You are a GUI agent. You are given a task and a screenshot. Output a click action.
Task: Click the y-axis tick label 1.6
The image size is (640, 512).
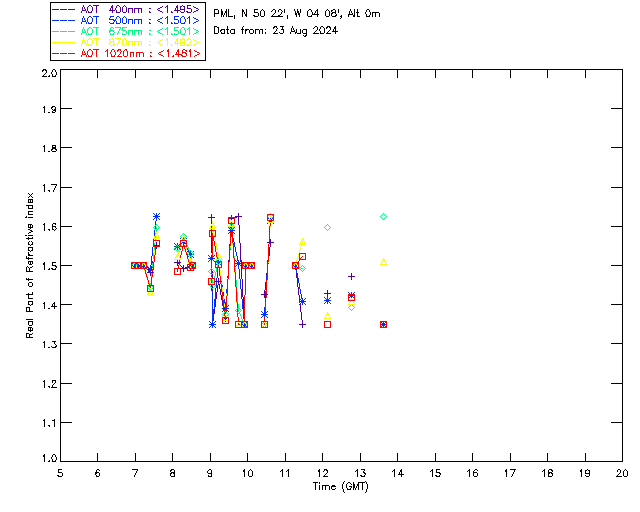49,227
